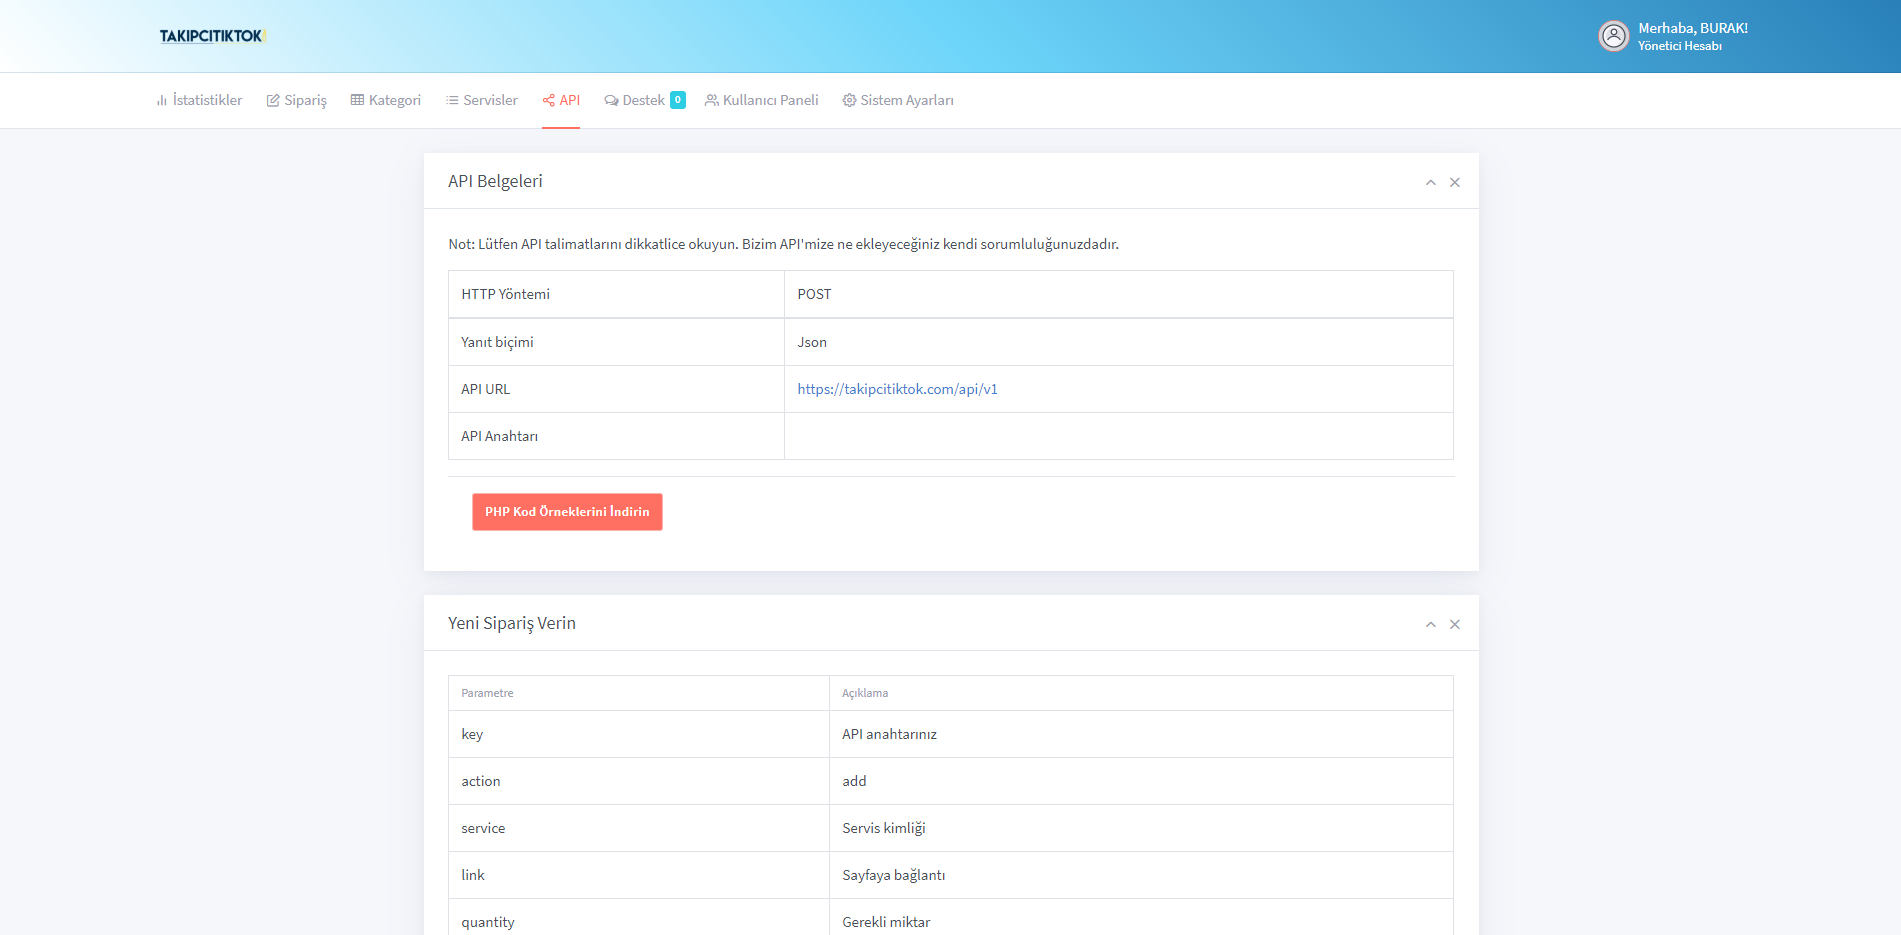Image resolution: width=1901 pixels, height=935 pixels.
Task: Click the link parameter cell
Action: point(639,875)
